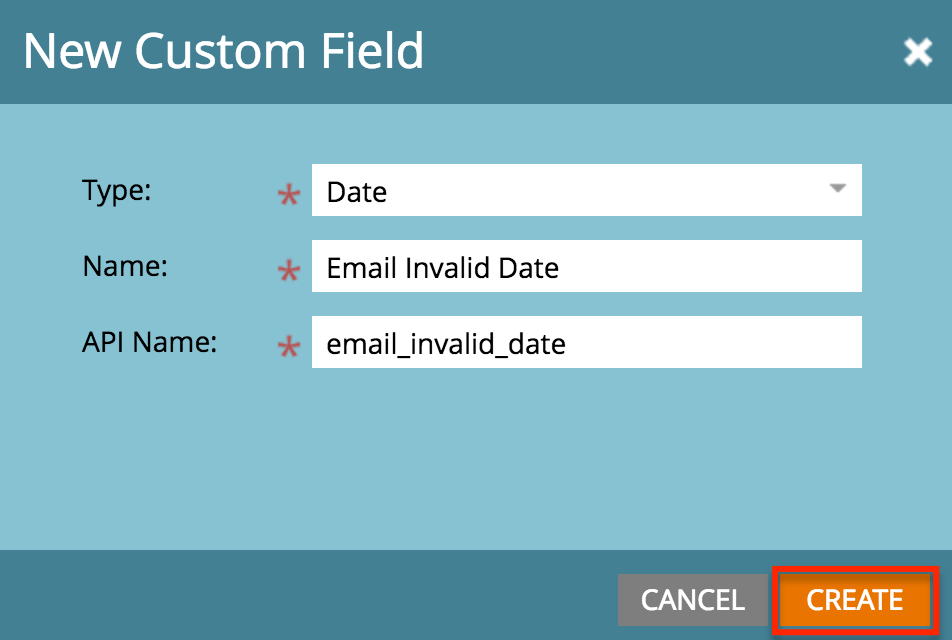Click the API Name label

pyautogui.click(x=150, y=342)
